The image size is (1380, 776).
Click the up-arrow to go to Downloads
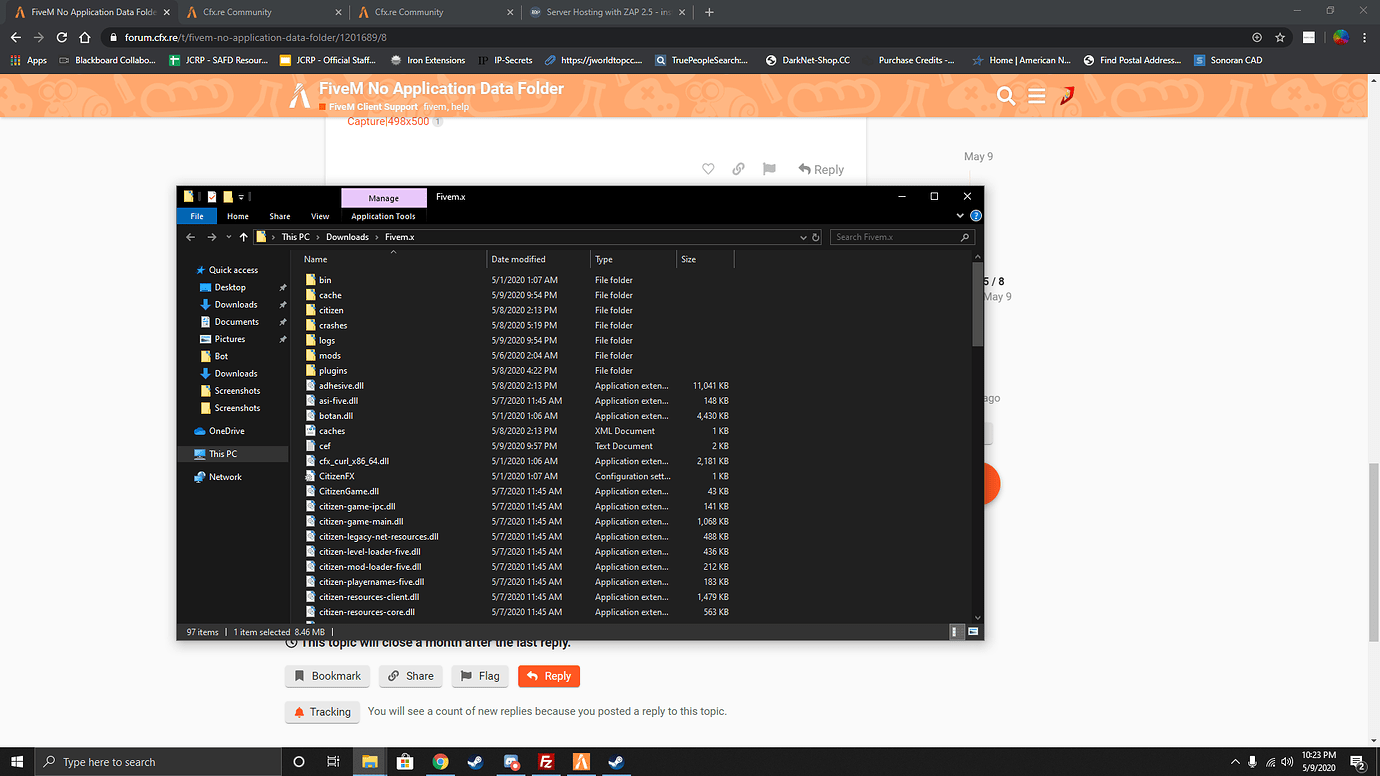click(243, 236)
